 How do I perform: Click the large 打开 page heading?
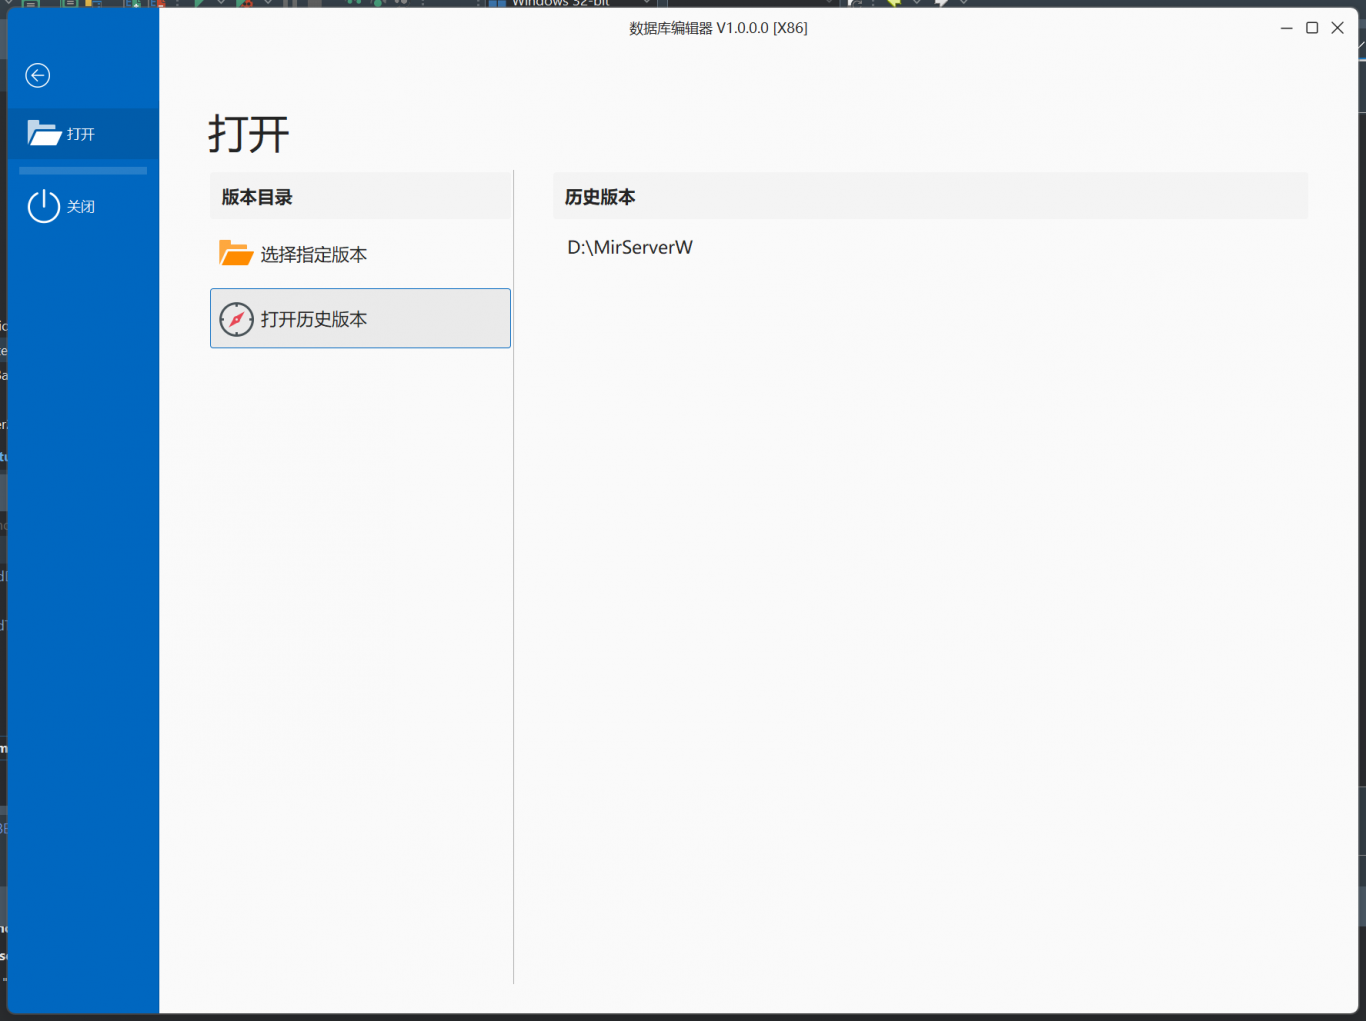pyautogui.click(x=249, y=134)
